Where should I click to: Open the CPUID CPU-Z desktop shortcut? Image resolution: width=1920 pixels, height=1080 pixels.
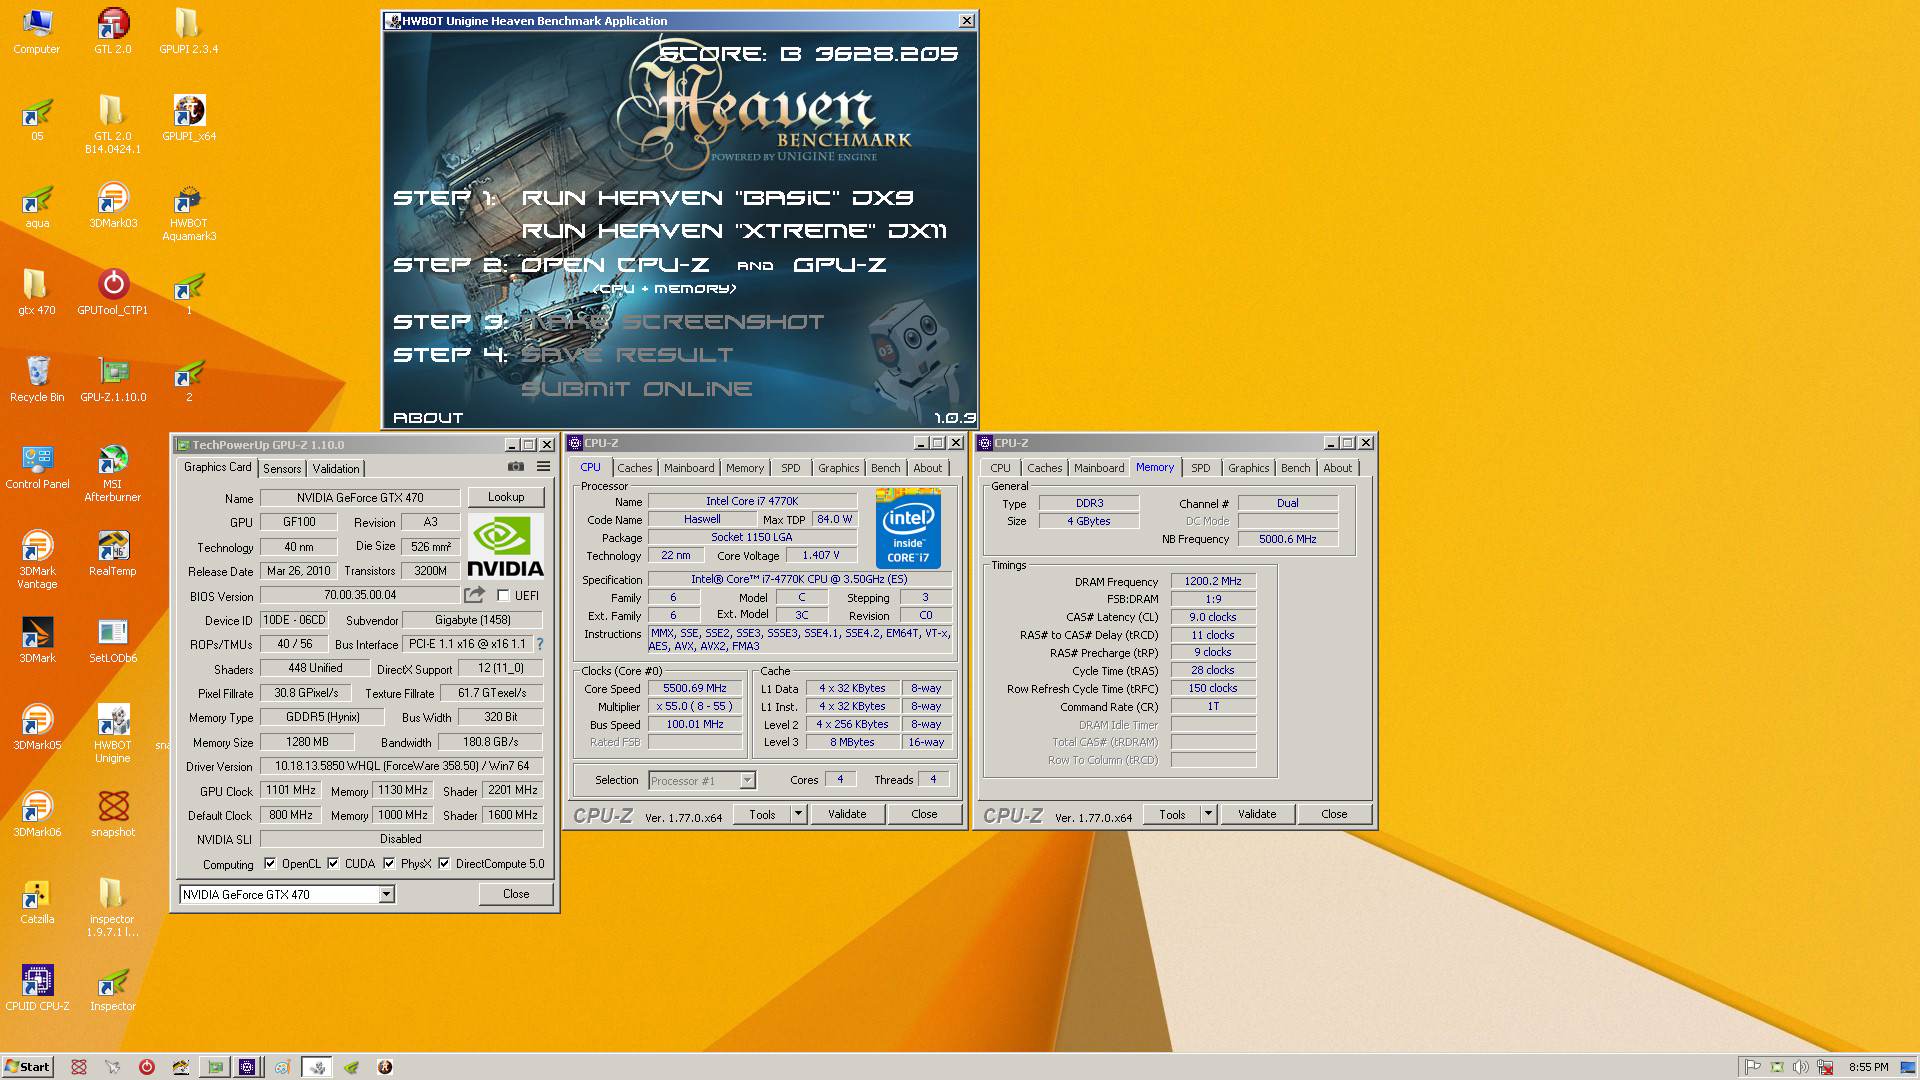pos(37,988)
